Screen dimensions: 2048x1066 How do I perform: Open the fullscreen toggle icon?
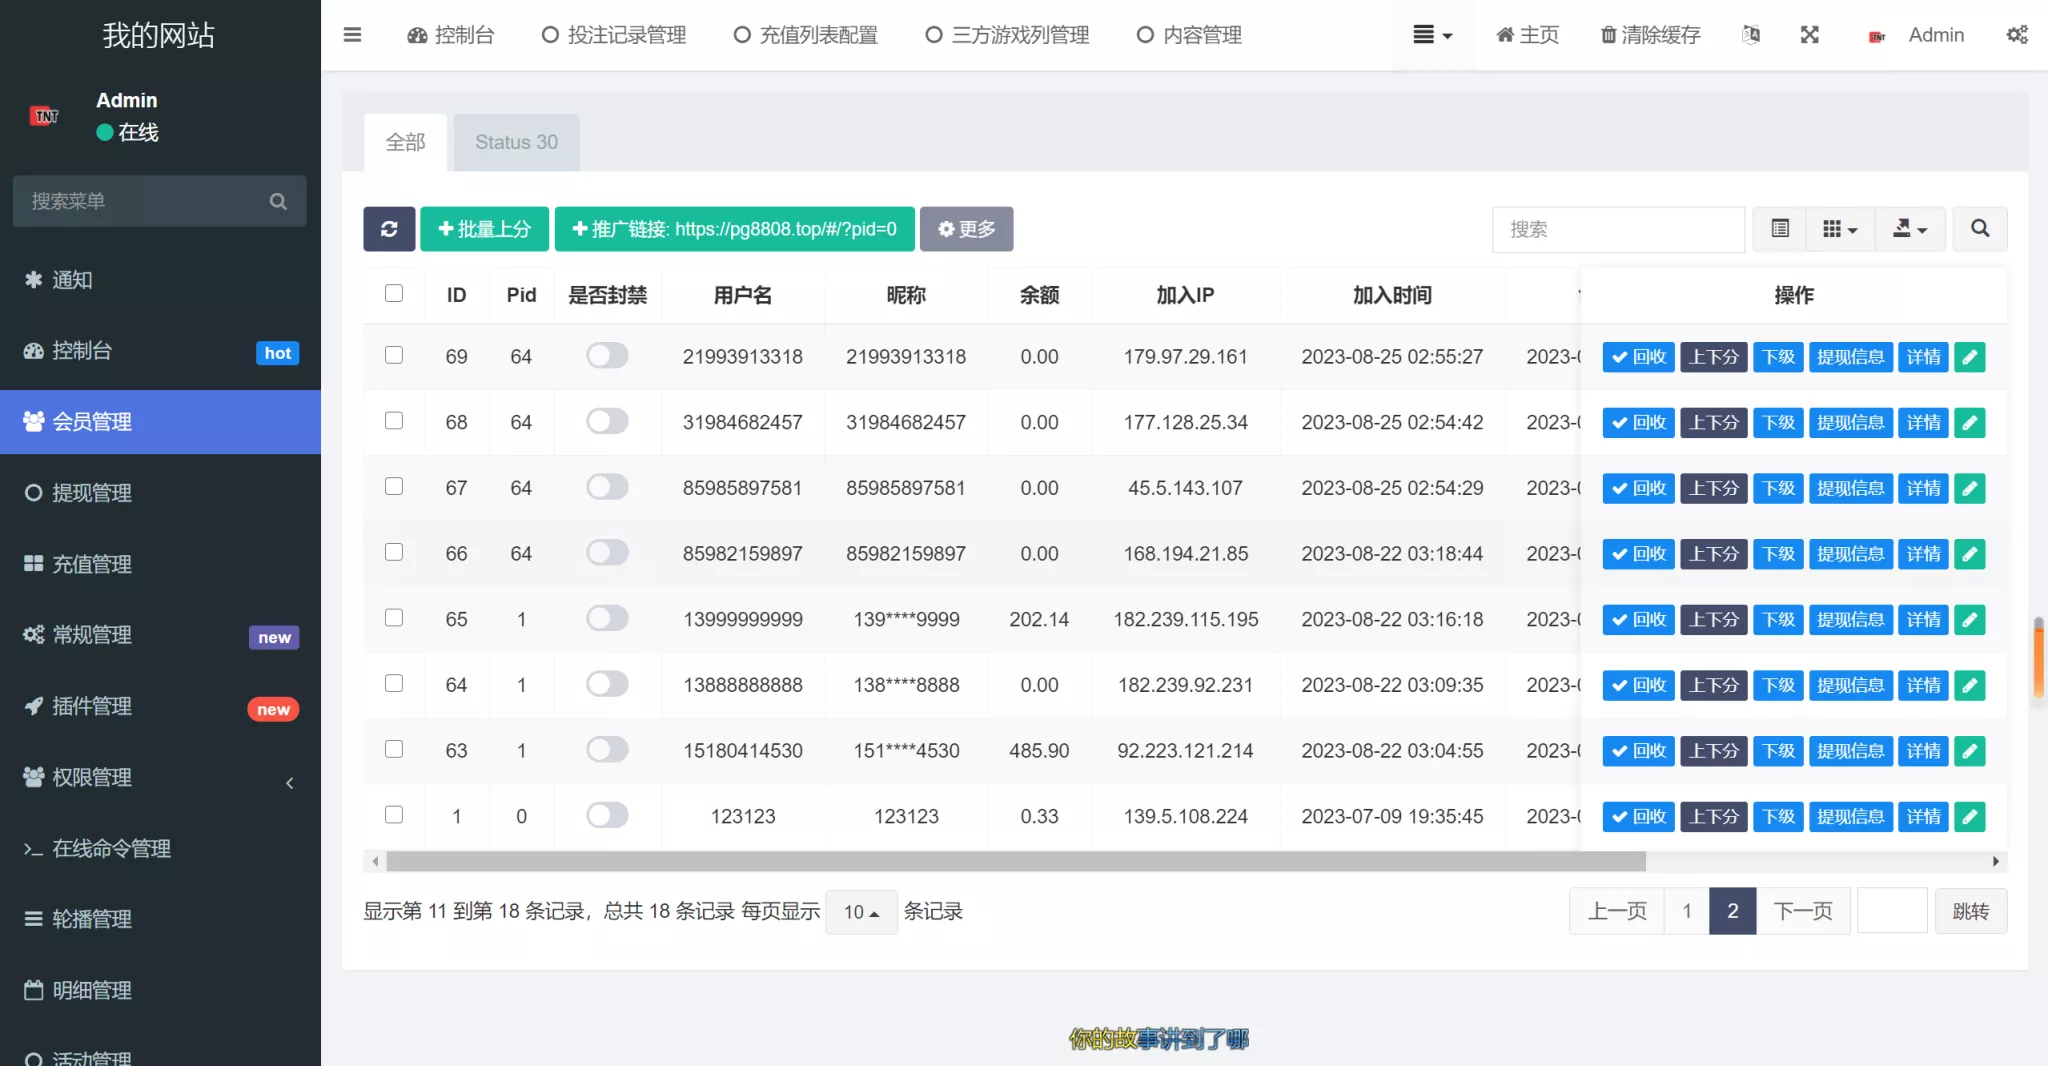pos(1810,35)
